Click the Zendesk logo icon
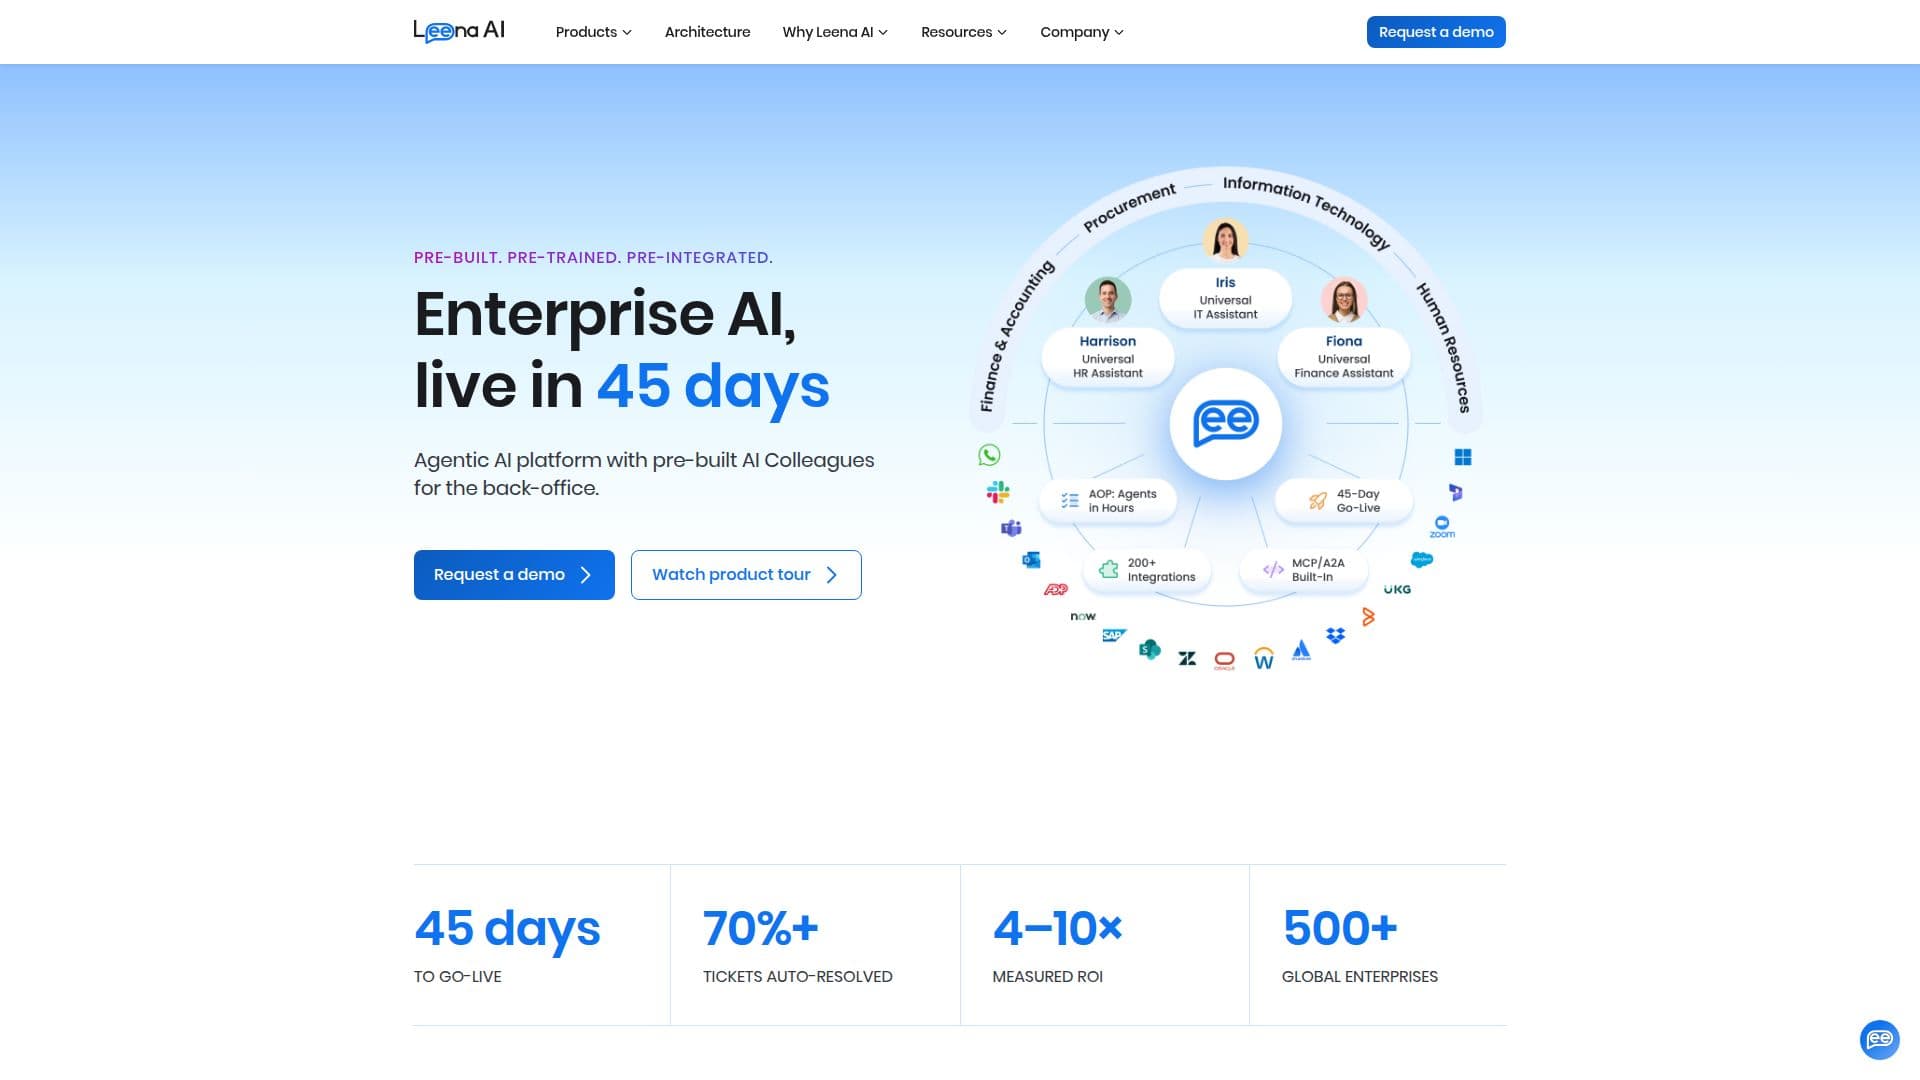Screen dimensions: 1920x1080 1187,658
